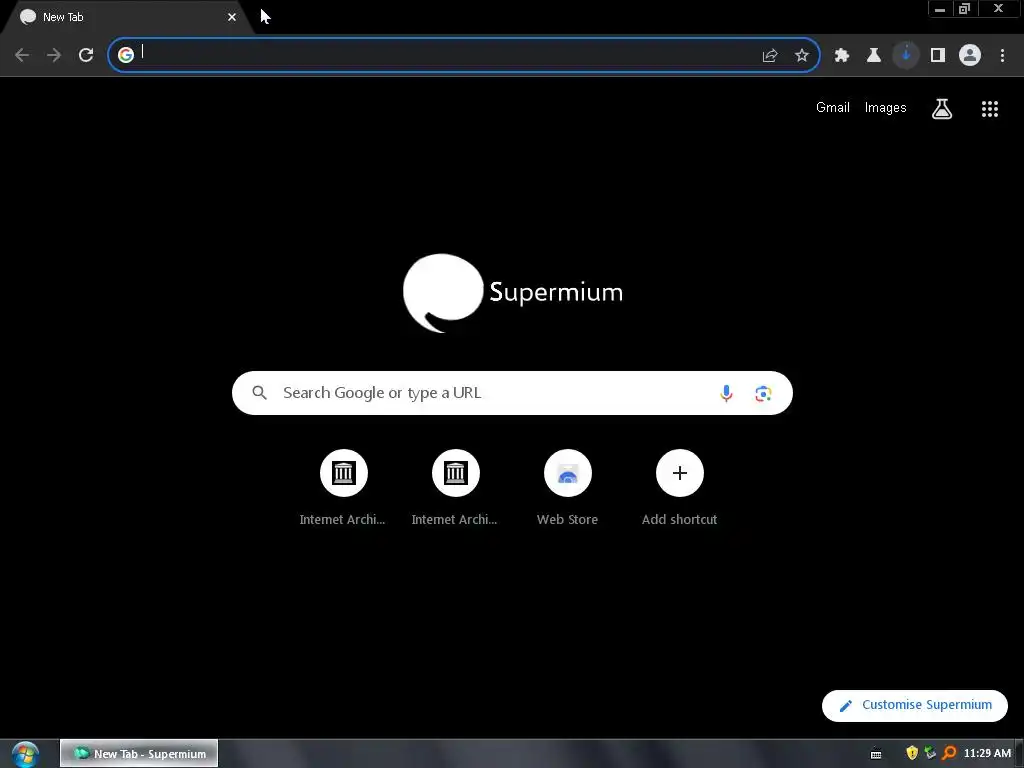Screen dimensions: 1024x768
Task: Go back using the back arrow
Action: pyautogui.click(x=22, y=55)
